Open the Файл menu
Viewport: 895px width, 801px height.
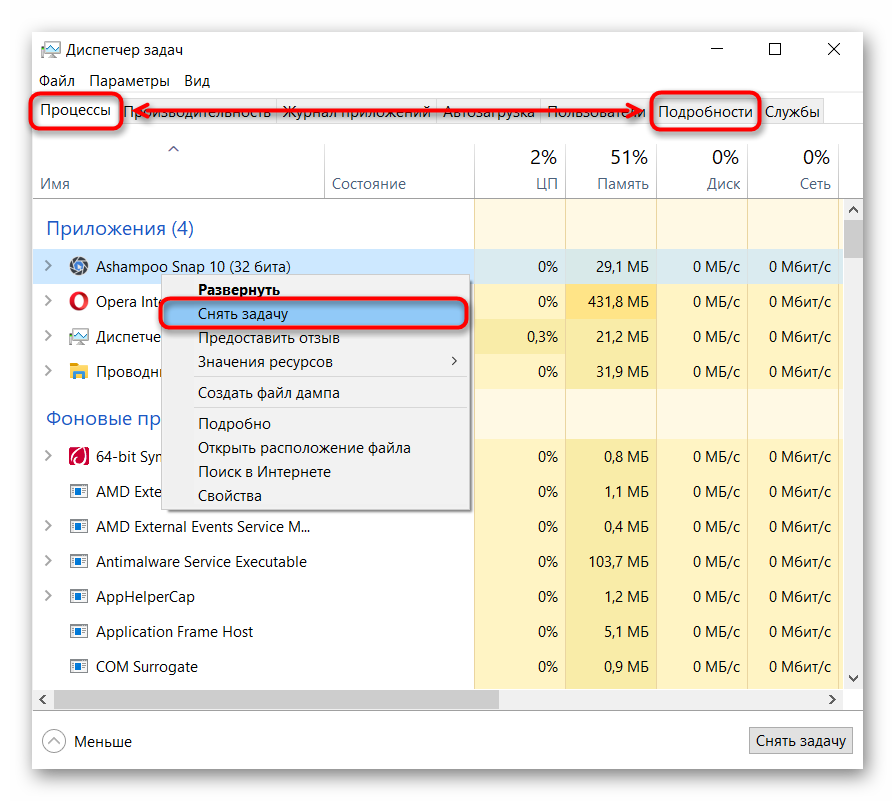pos(57,81)
